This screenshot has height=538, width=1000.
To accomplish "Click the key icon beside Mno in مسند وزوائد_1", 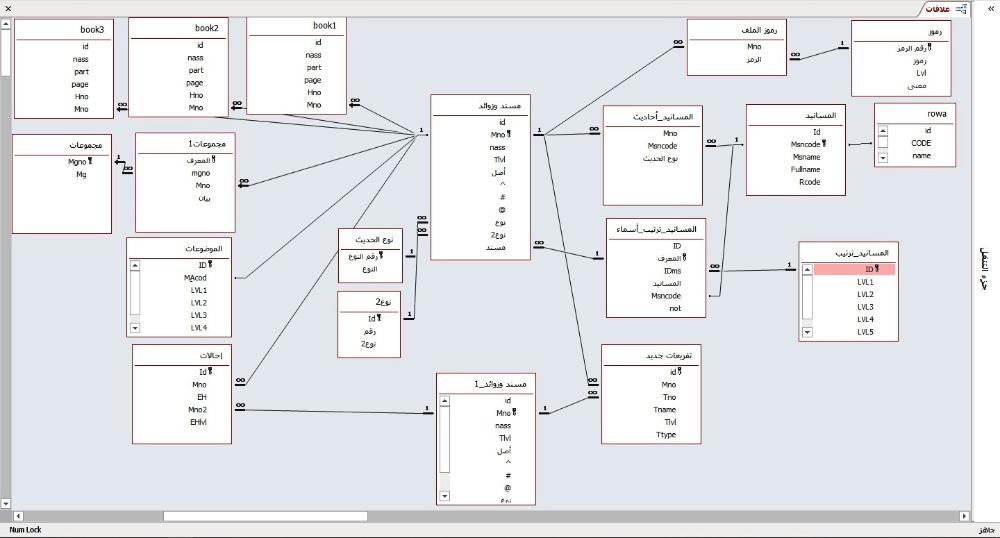I will (x=513, y=412).
